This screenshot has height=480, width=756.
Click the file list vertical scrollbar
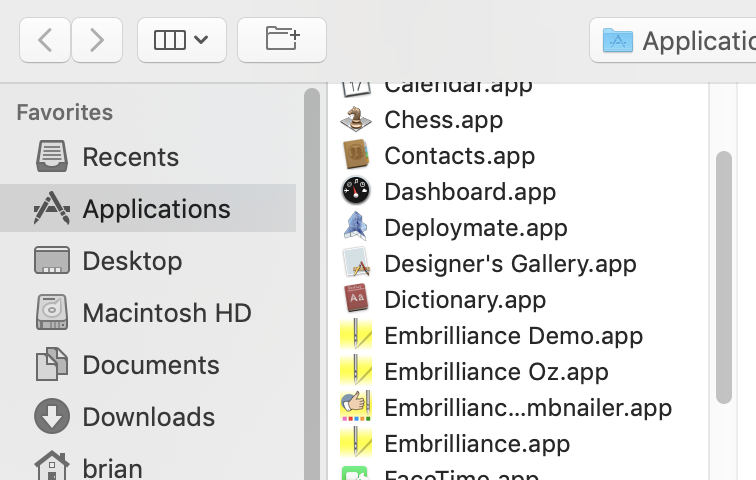coord(724,277)
